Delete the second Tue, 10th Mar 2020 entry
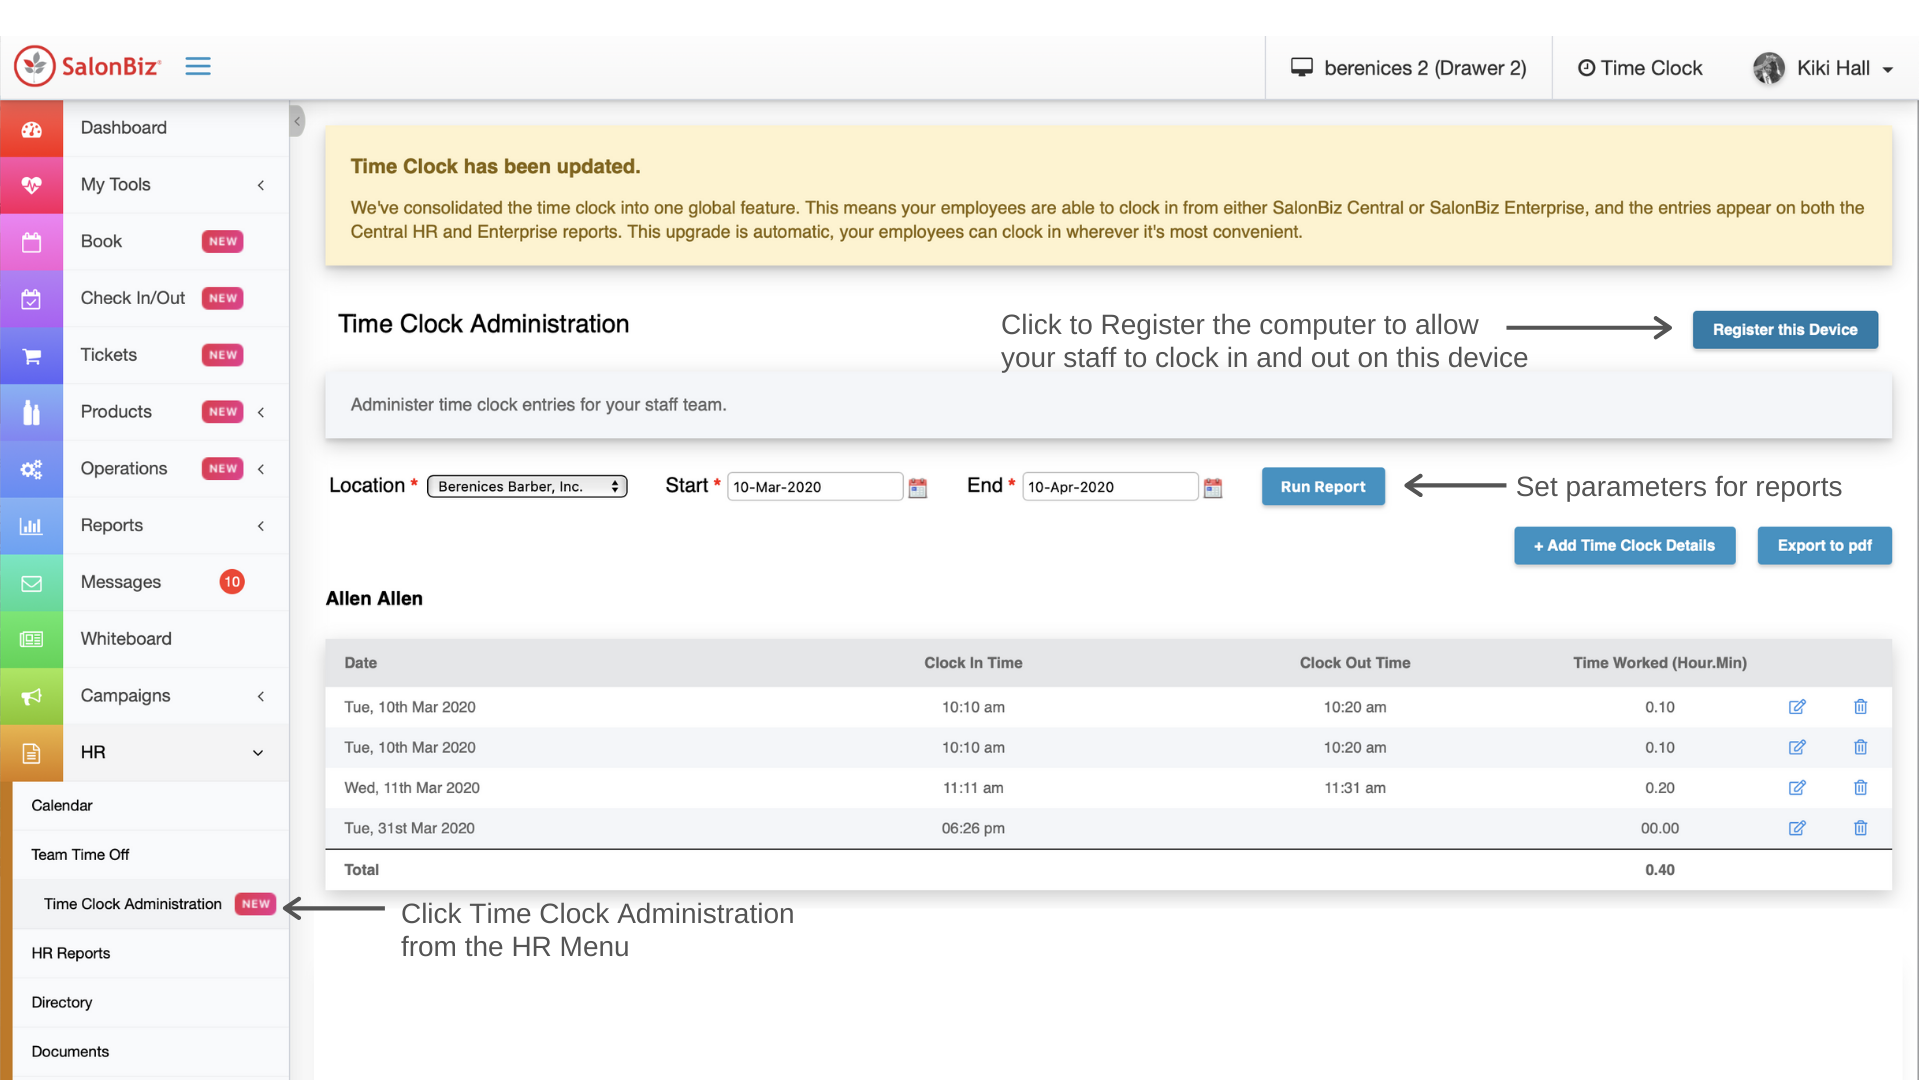Screen dimensions: 1920x1080 1860,747
